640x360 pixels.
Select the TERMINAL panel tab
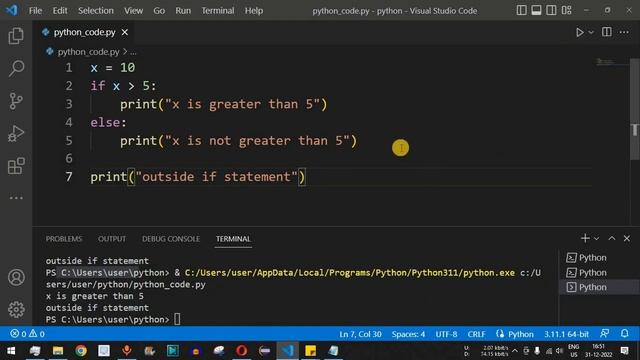click(233, 239)
